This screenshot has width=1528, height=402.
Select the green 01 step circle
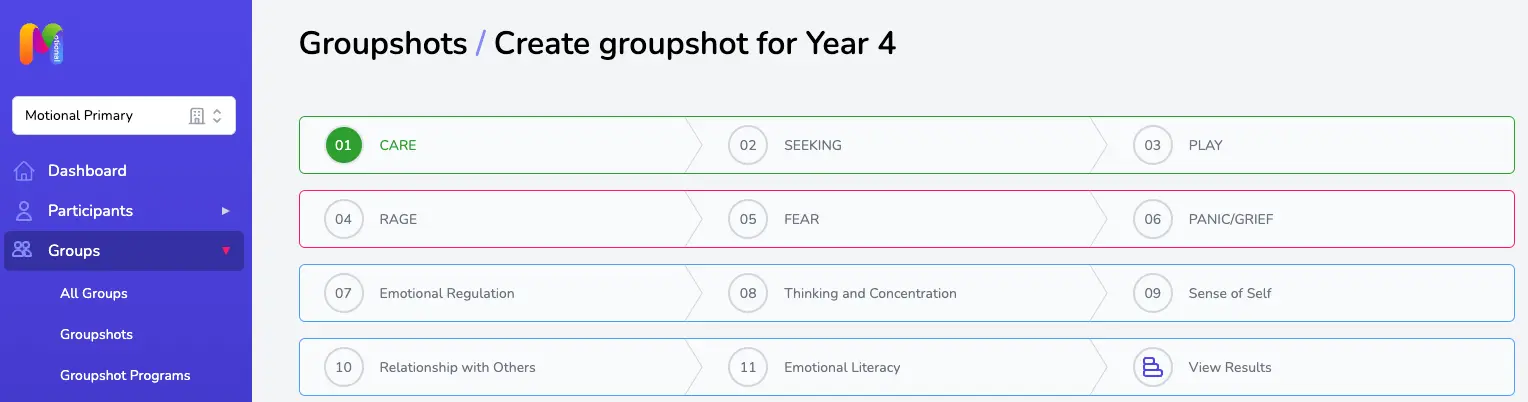344,145
